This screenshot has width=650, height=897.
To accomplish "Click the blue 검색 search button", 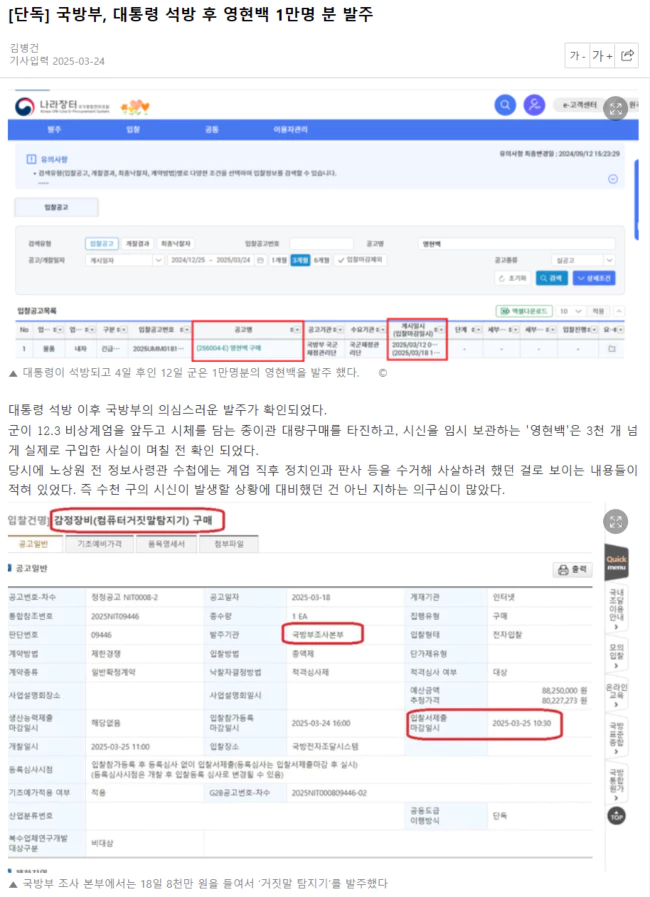I will click(x=552, y=277).
